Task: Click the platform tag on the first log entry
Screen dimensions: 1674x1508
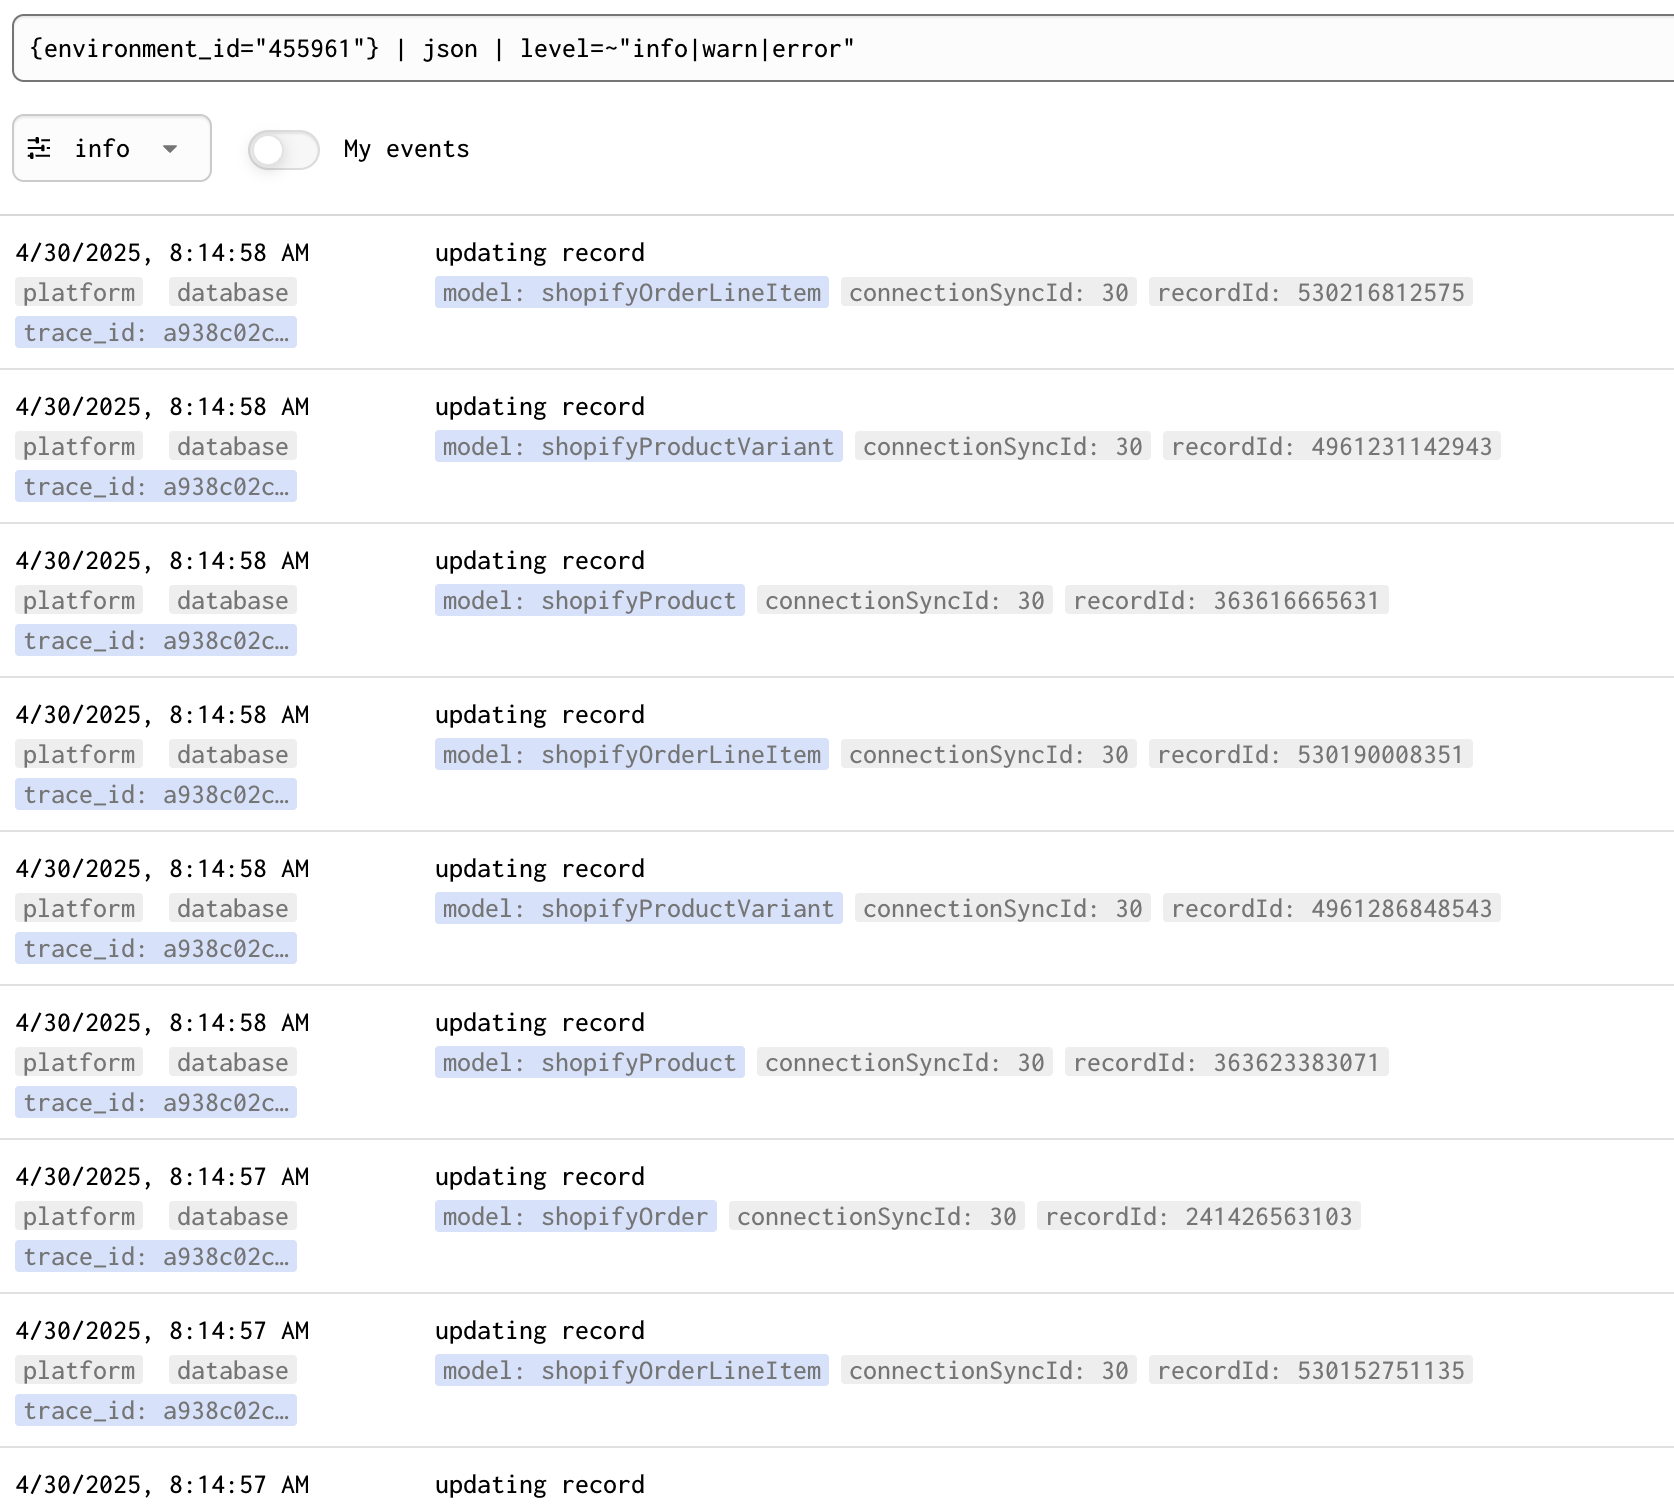Action: point(79,292)
